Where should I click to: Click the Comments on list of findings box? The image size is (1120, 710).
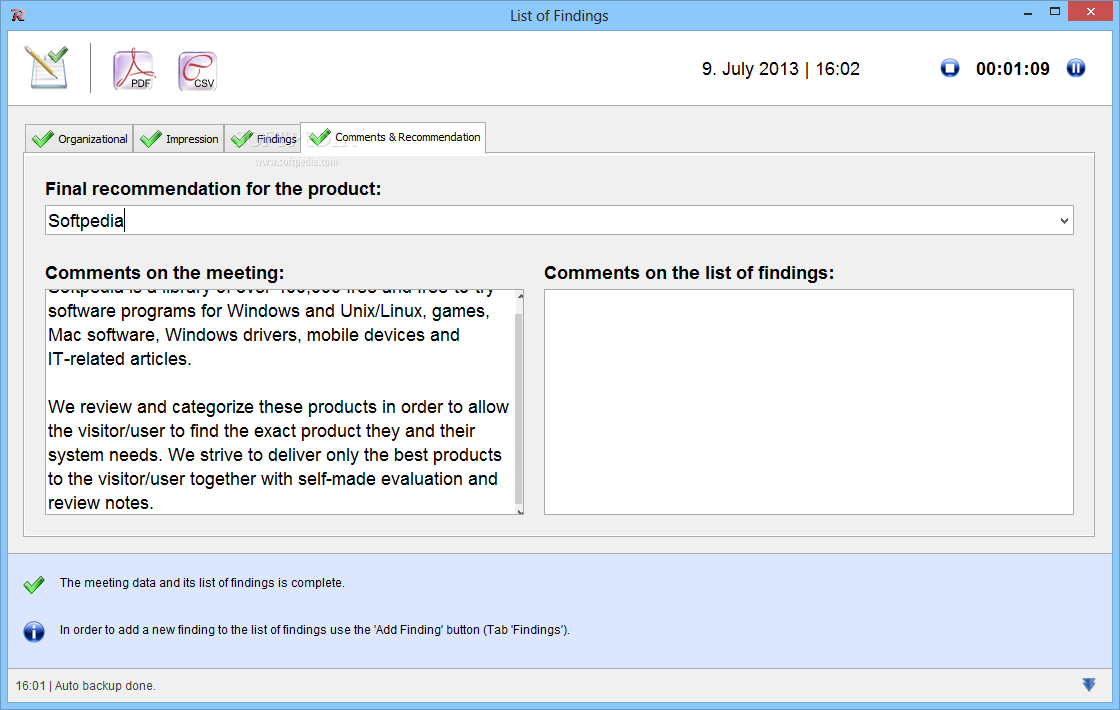tap(809, 401)
